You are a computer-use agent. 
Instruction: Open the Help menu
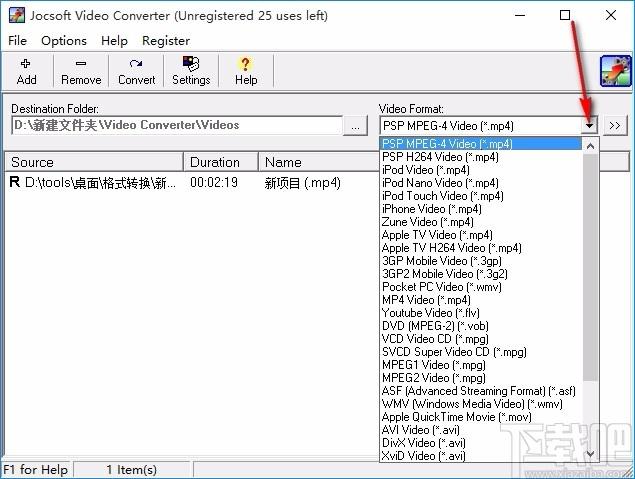pyautogui.click(x=114, y=41)
